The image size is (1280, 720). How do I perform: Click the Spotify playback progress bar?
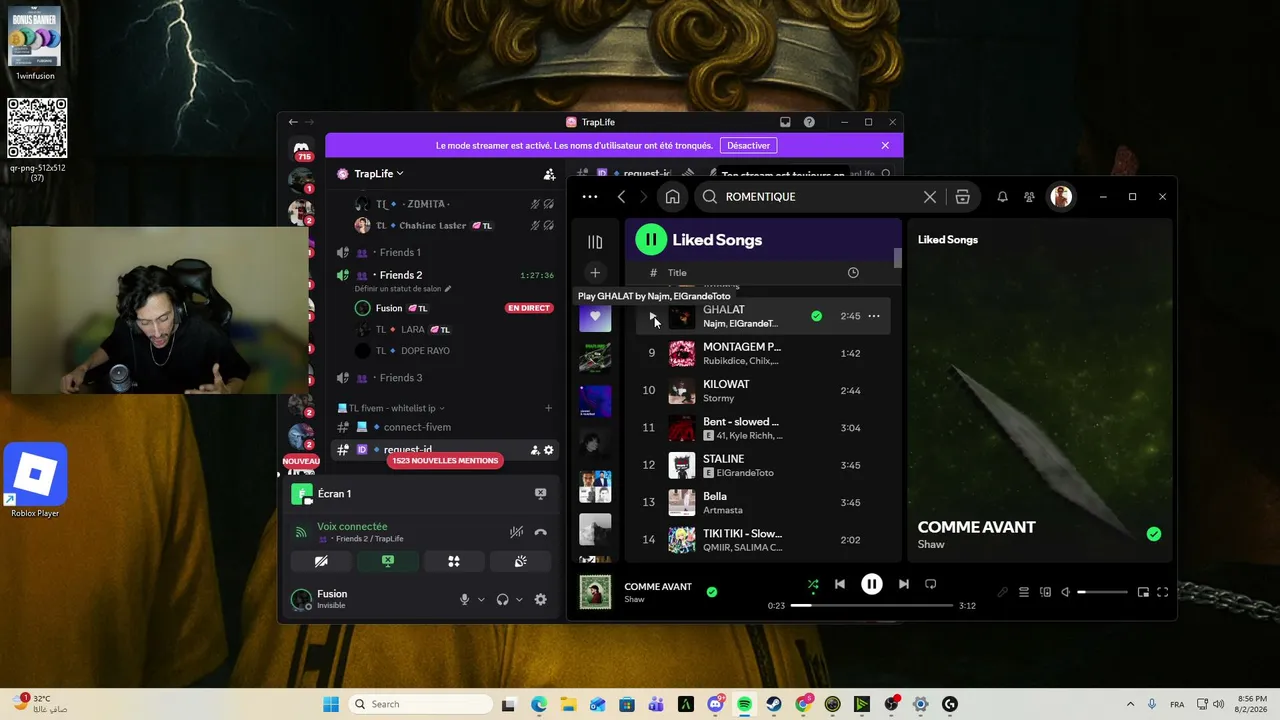(x=871, y=605)
